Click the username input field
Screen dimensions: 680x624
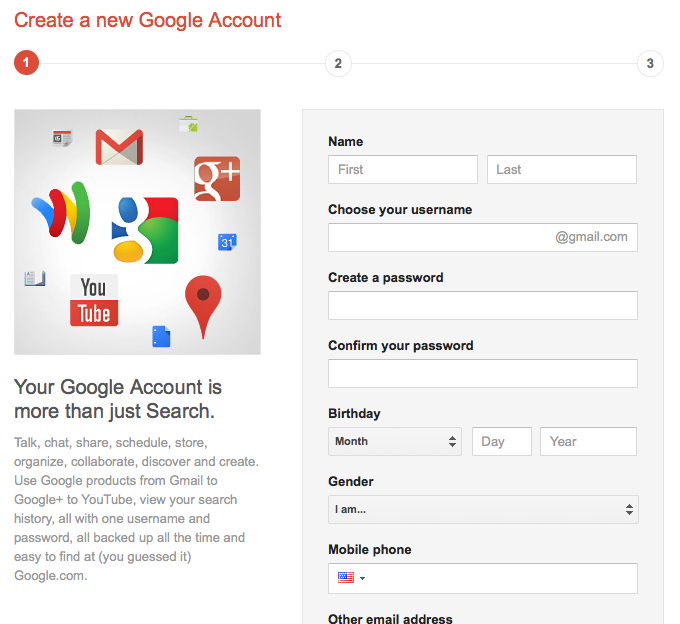[x=483, y=237]
